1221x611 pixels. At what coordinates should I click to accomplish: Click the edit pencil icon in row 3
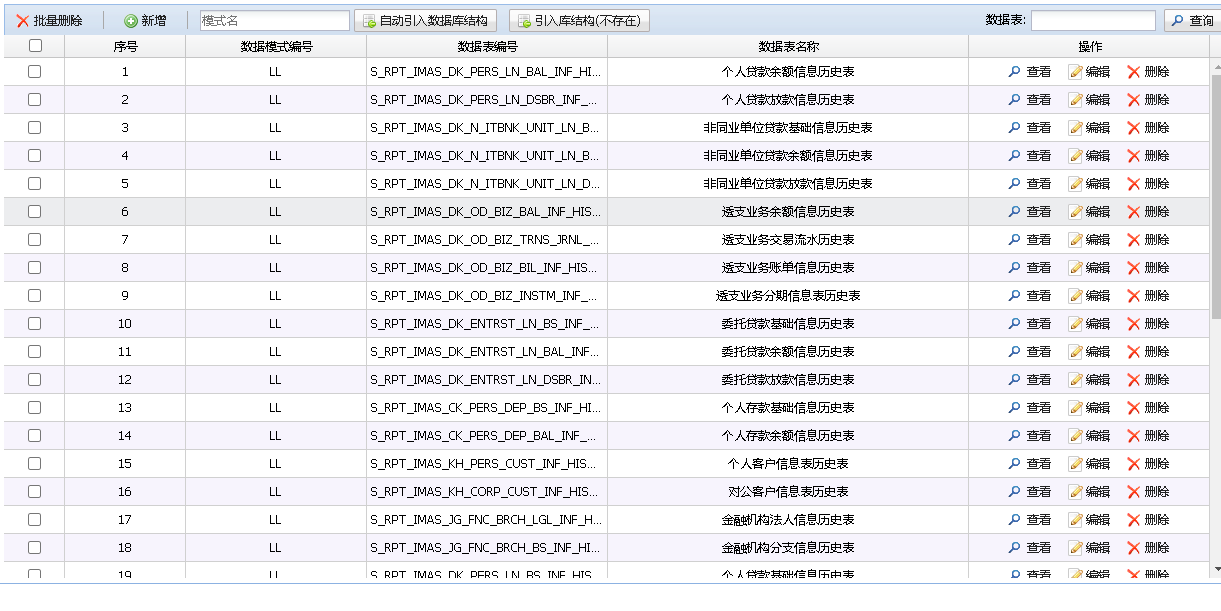coord(1076,128)
